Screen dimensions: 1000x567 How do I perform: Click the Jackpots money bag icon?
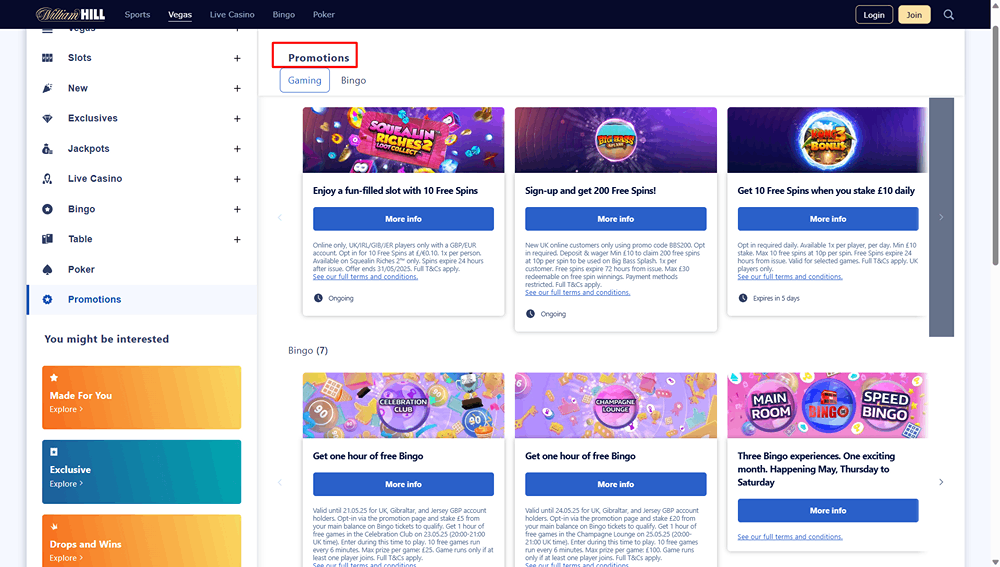(47, 149)
